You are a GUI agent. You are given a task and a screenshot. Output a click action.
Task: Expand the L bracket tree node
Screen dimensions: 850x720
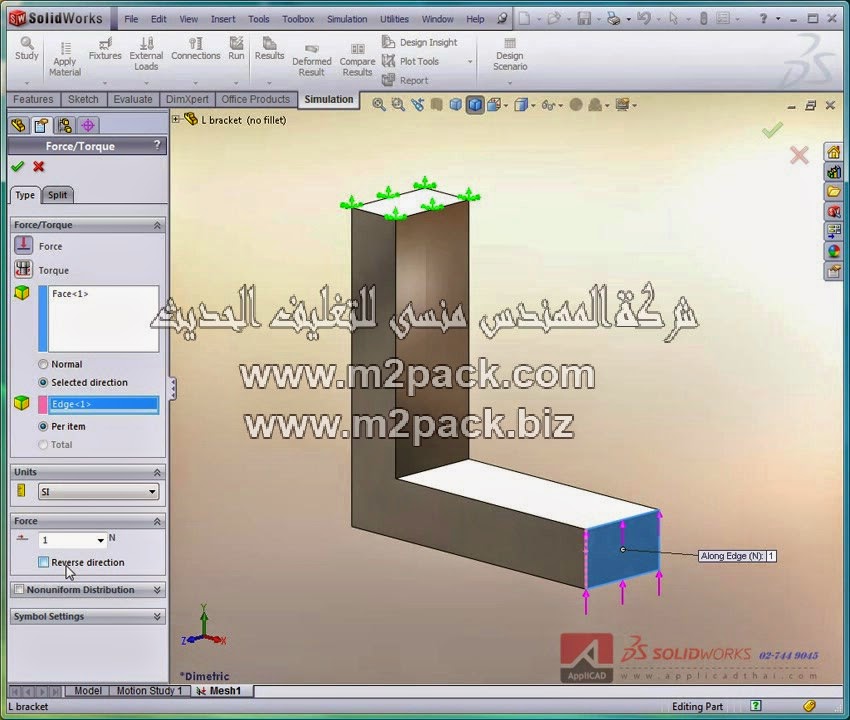pos(176,119)
